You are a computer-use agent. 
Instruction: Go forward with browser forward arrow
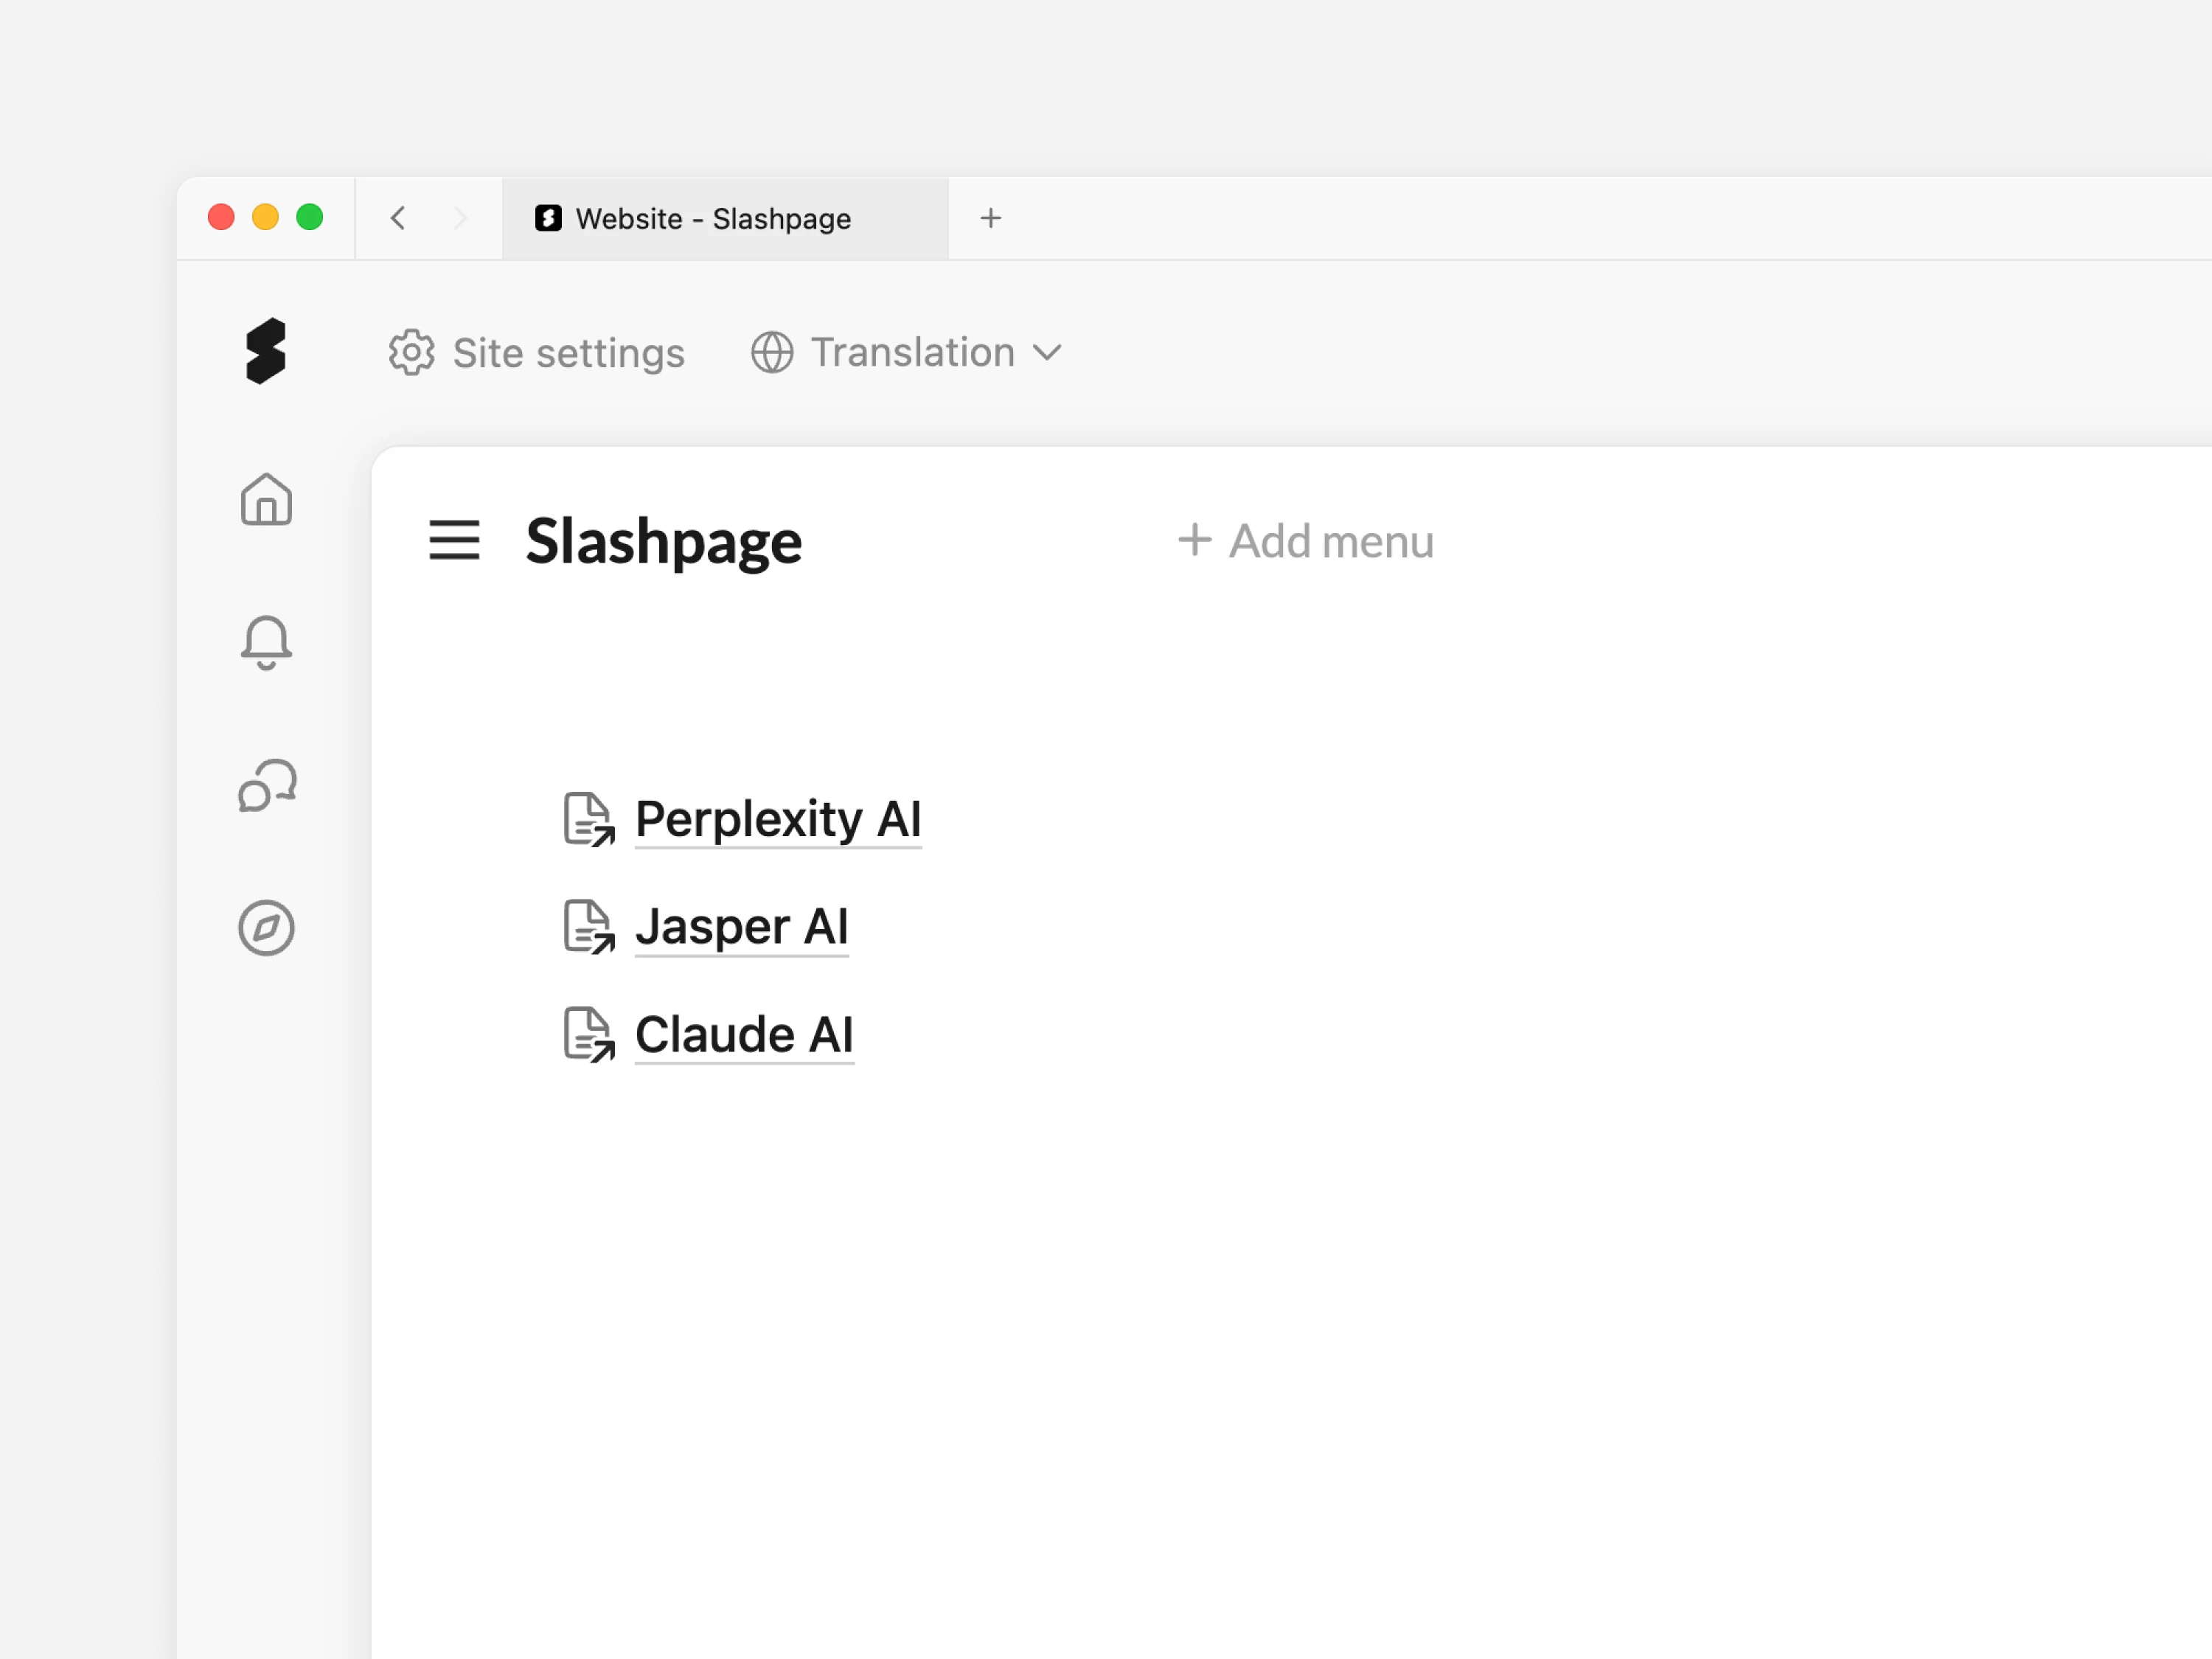coord(460,218)
